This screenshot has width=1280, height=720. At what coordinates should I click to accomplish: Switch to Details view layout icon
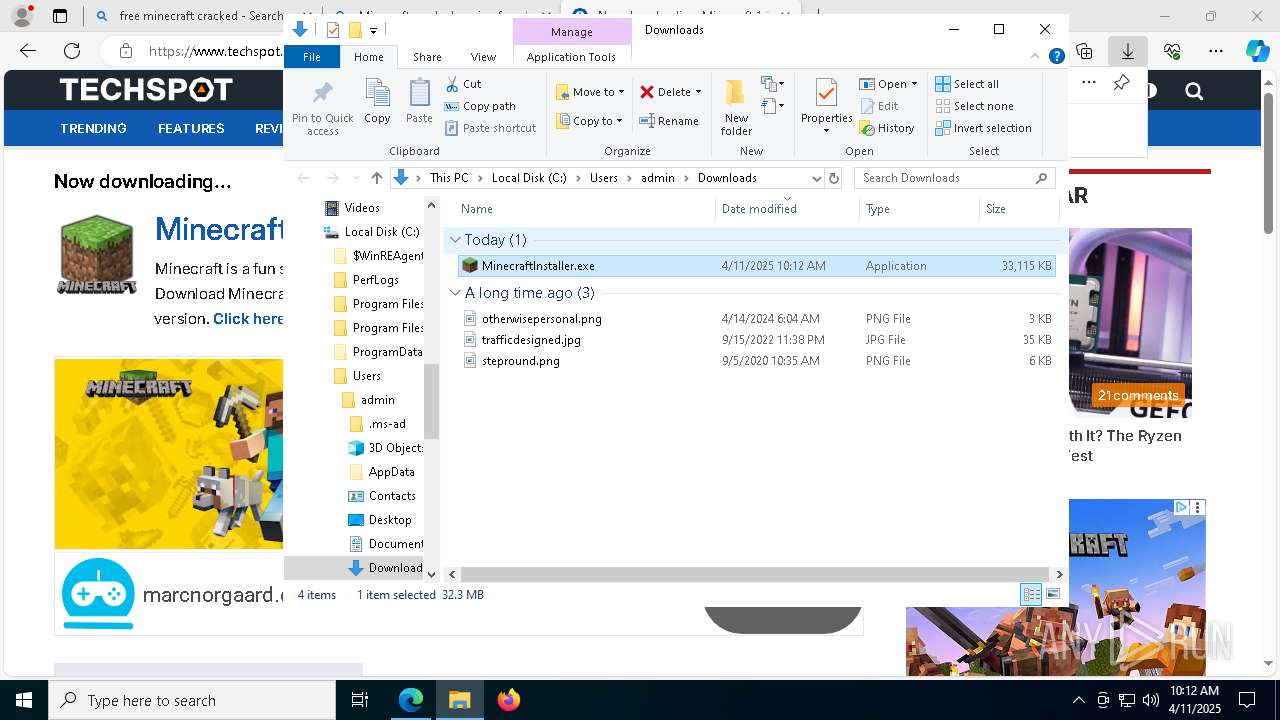click(1031, 594)
